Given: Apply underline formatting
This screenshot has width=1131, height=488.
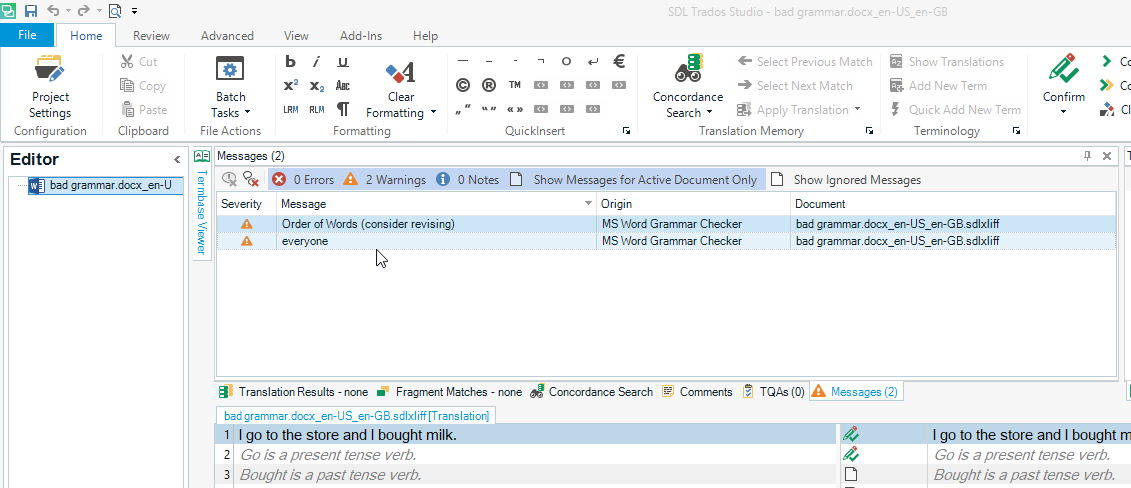Looking at the screenshot, I should (343, 62).
